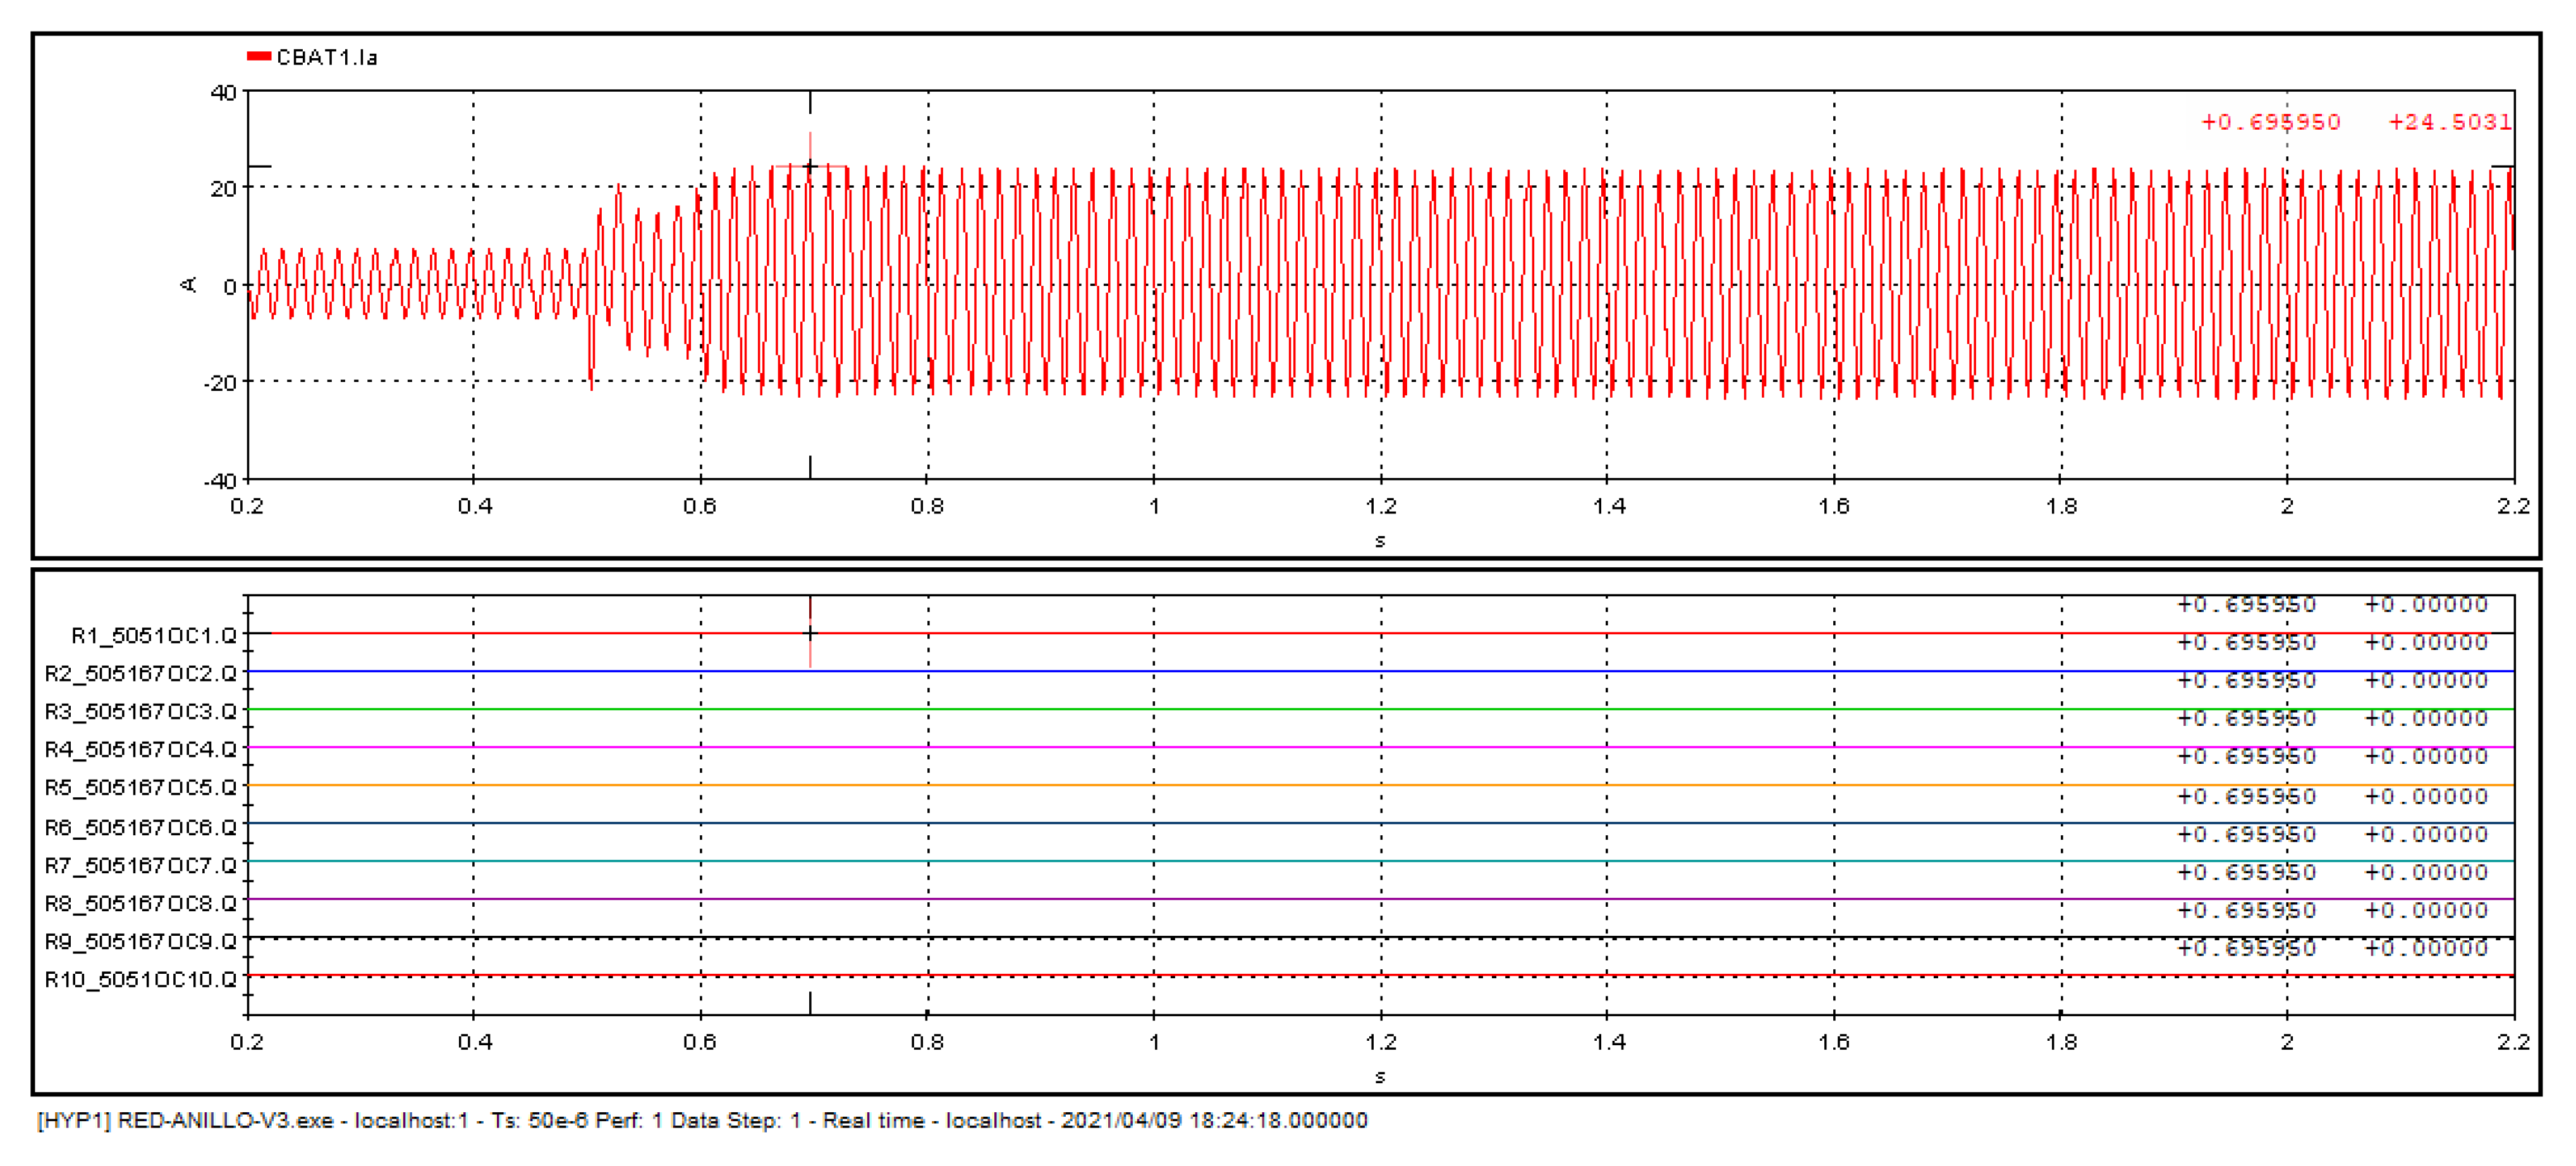Select the R2_505167OC2.Q signal label
Image resolution: width=2576 pixels, height=1166 pixels.
point(140,674)
